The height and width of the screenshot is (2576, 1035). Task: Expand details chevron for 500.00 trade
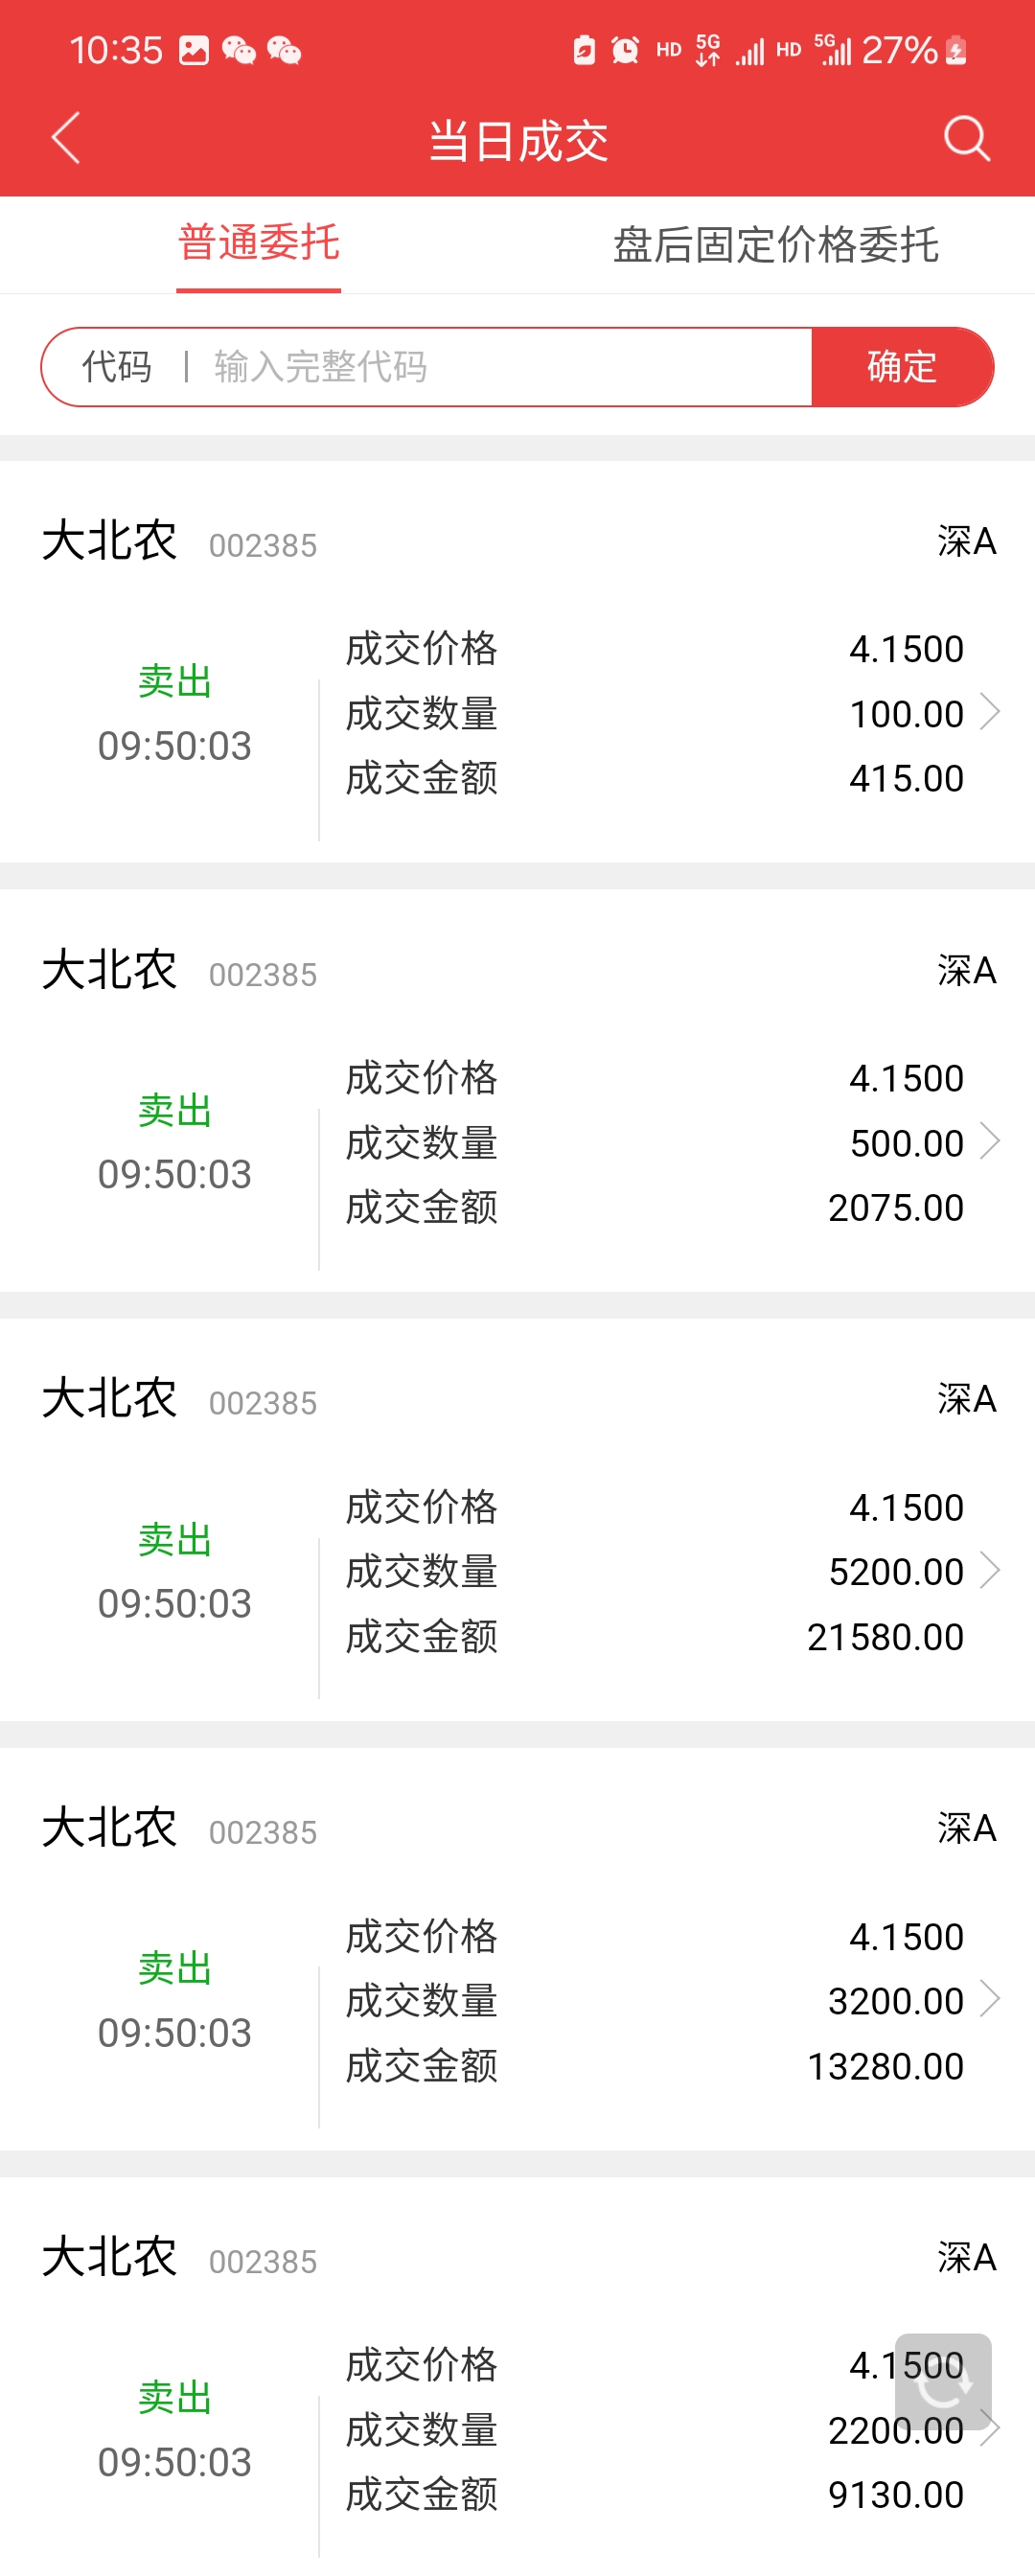[x=989, y=1141]
